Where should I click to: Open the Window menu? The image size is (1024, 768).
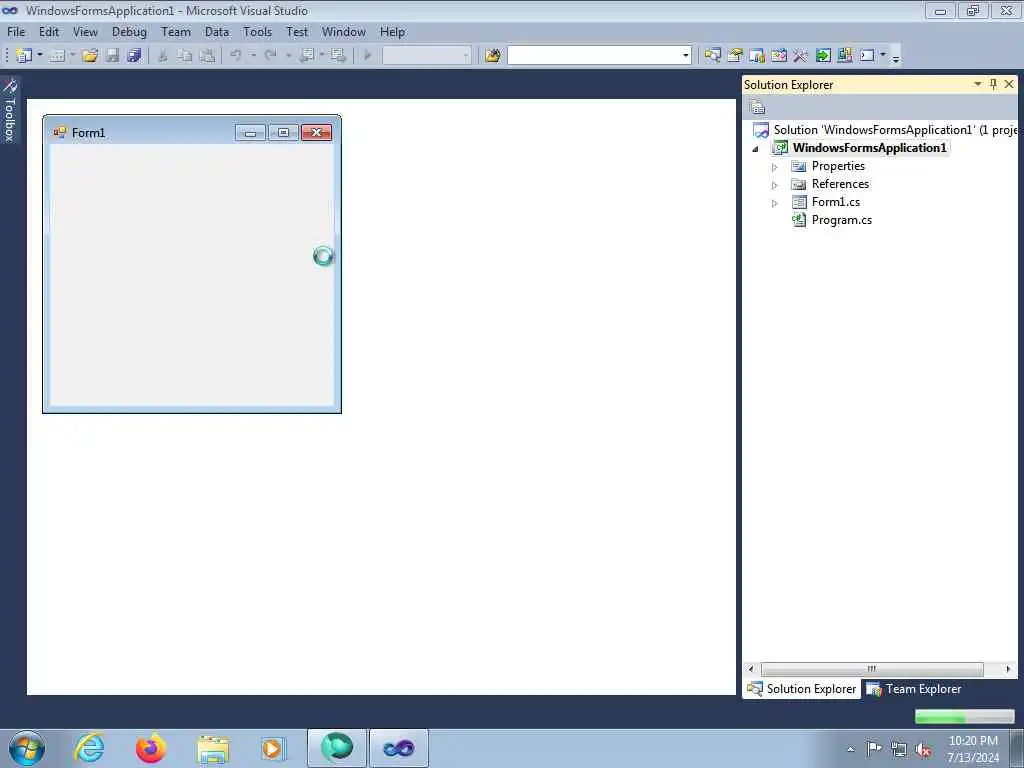(344, 32)
